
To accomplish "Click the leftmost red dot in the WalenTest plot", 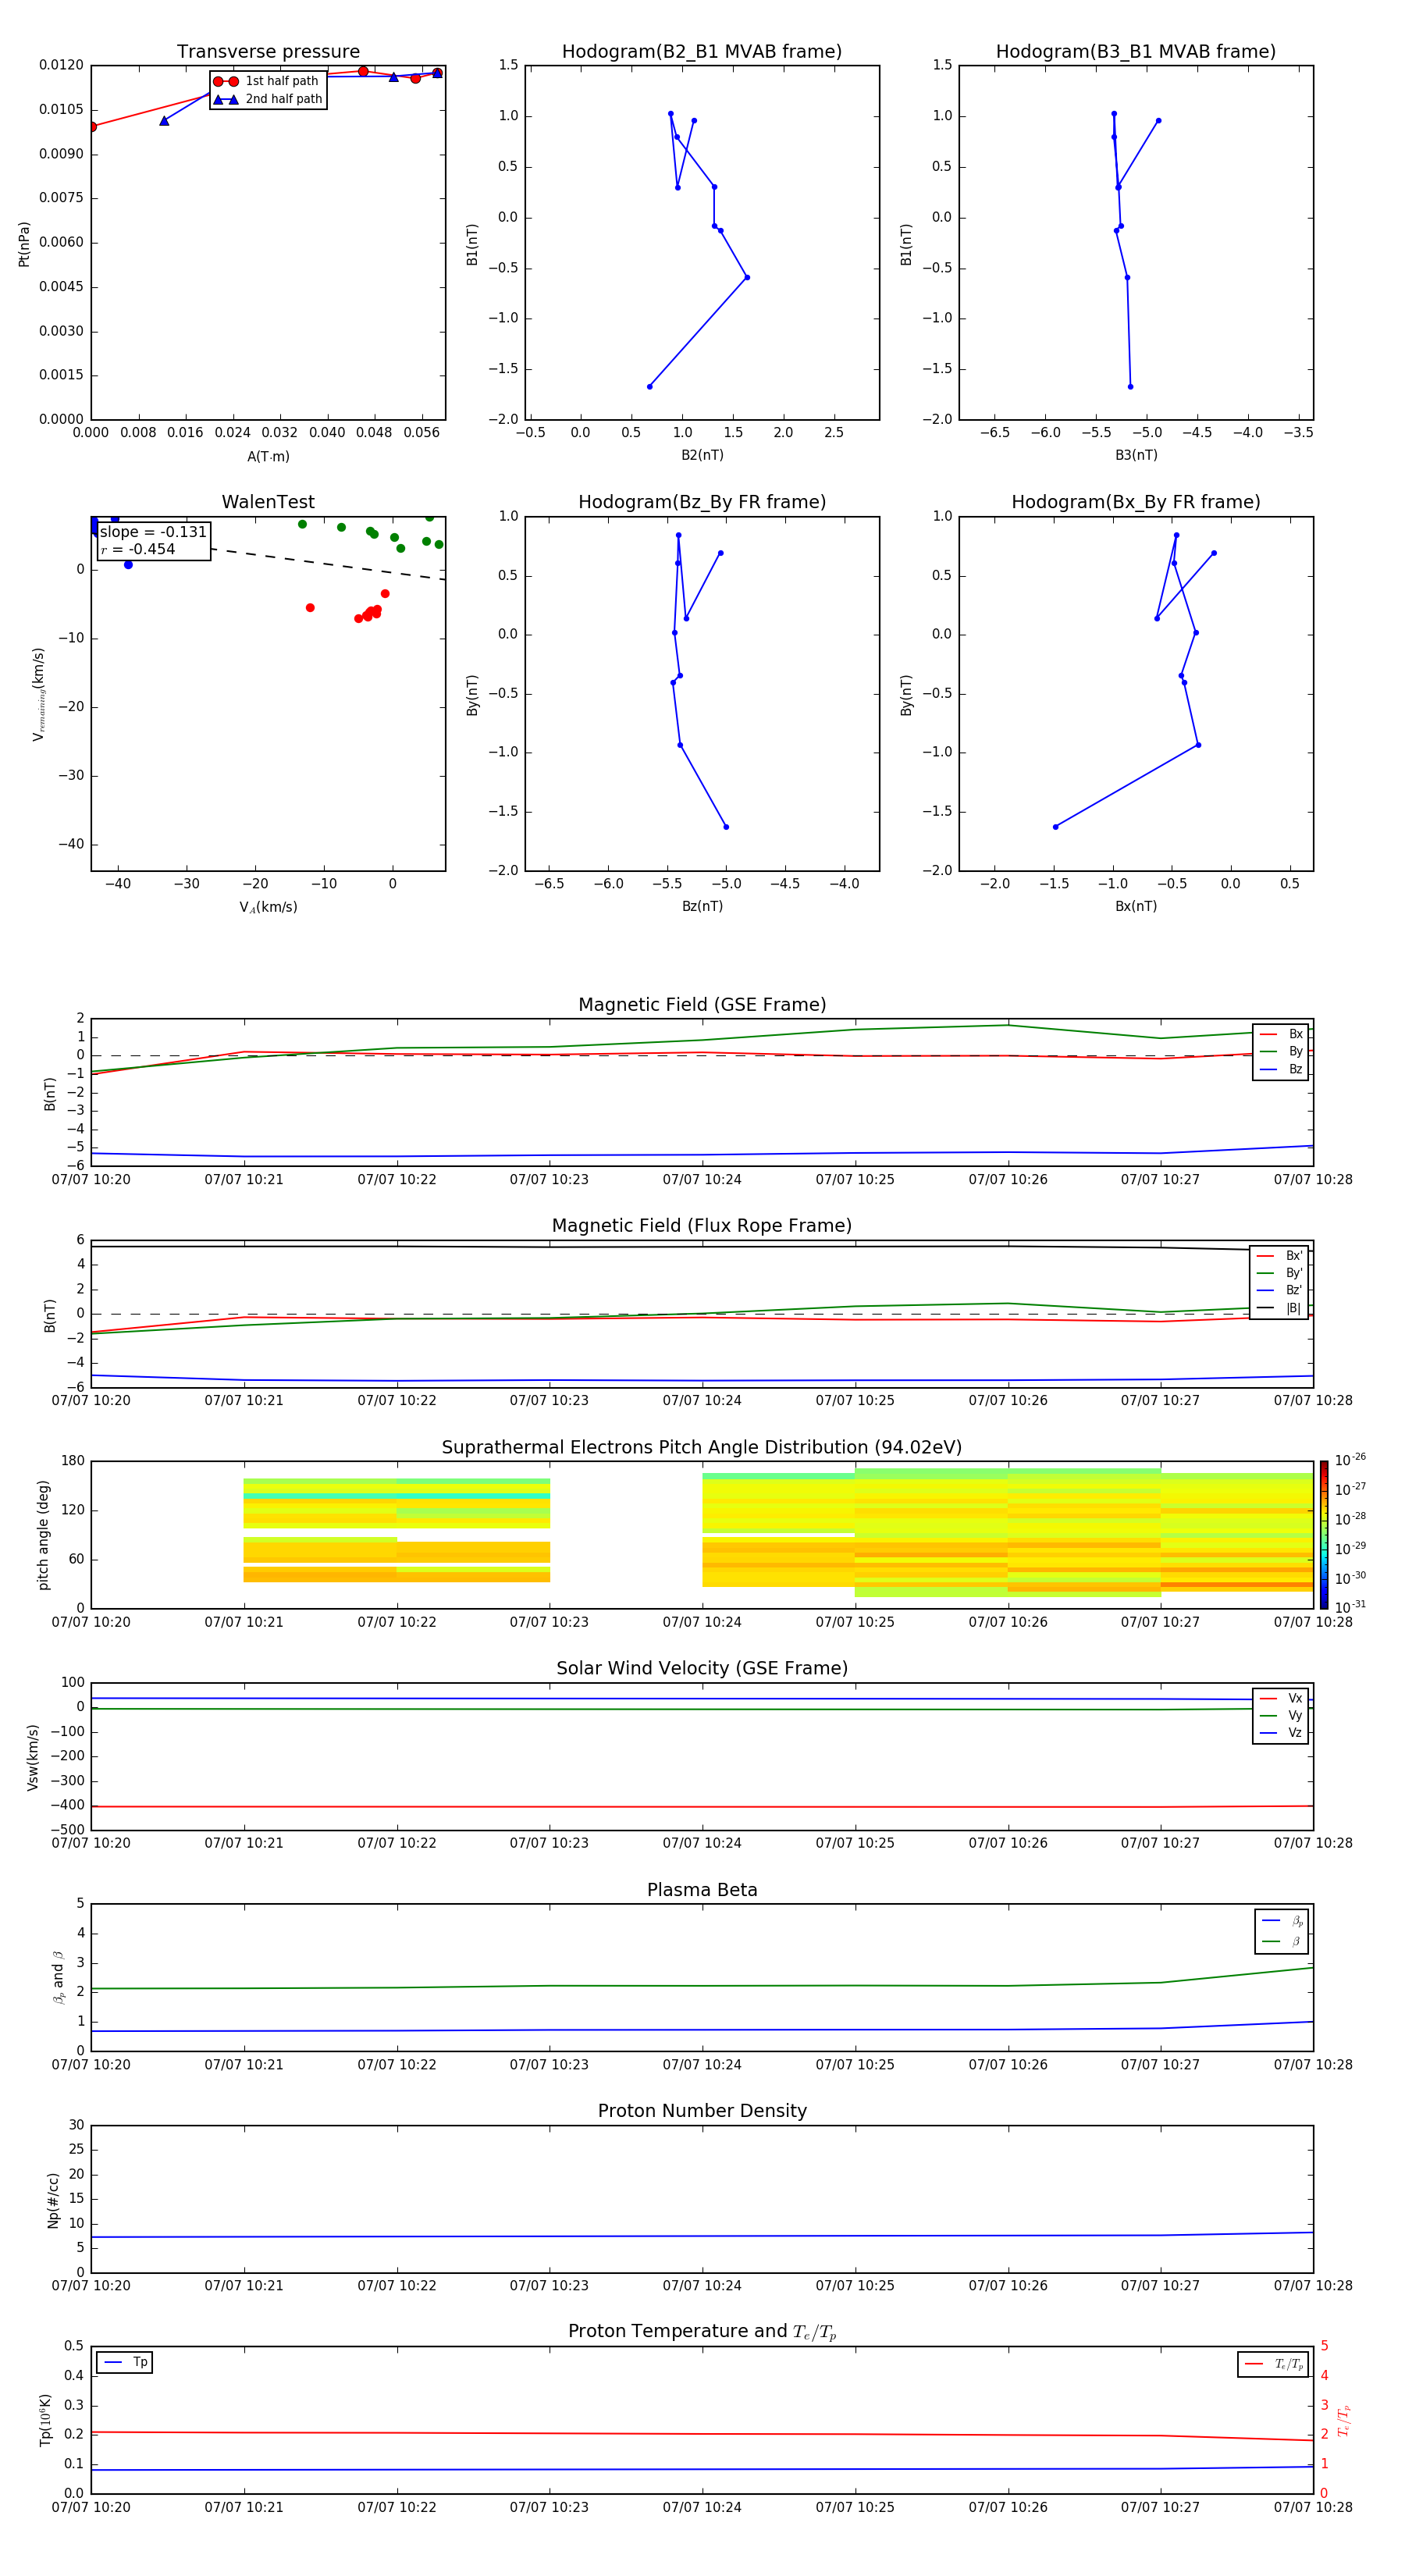I will pyautogui.click(x=310, y=608).
